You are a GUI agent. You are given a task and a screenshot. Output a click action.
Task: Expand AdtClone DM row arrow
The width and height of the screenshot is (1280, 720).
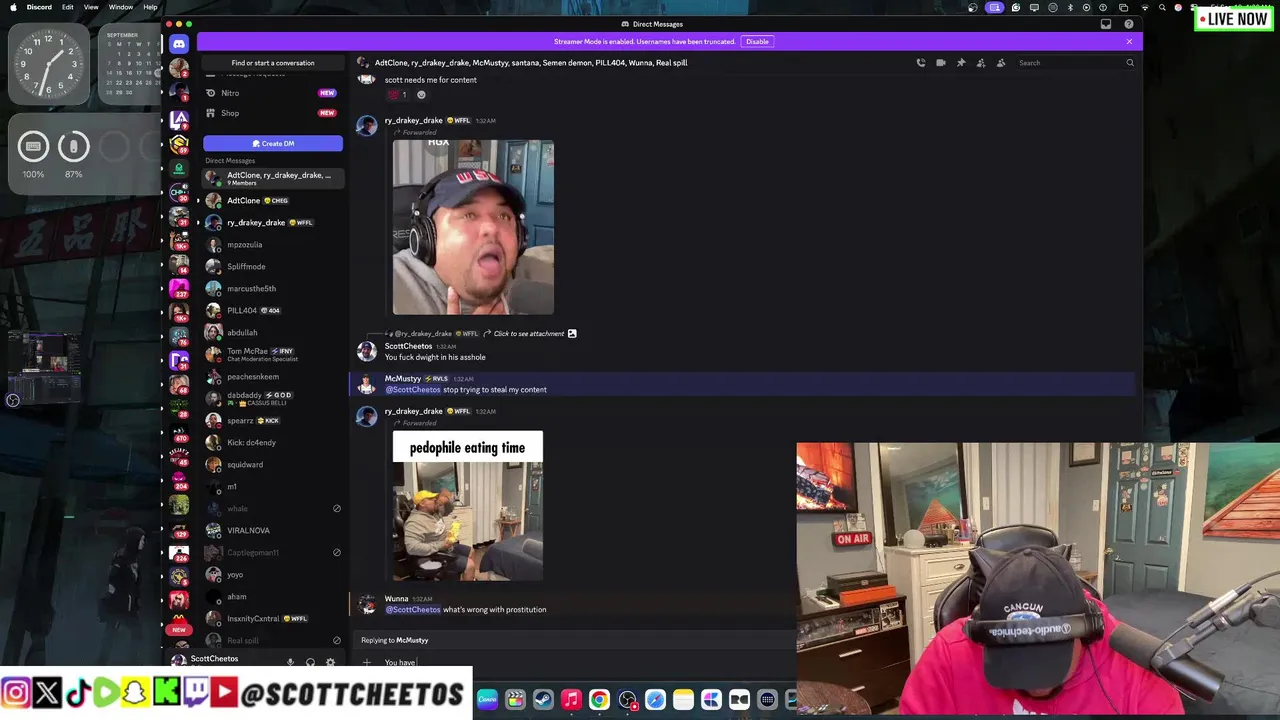198,201
